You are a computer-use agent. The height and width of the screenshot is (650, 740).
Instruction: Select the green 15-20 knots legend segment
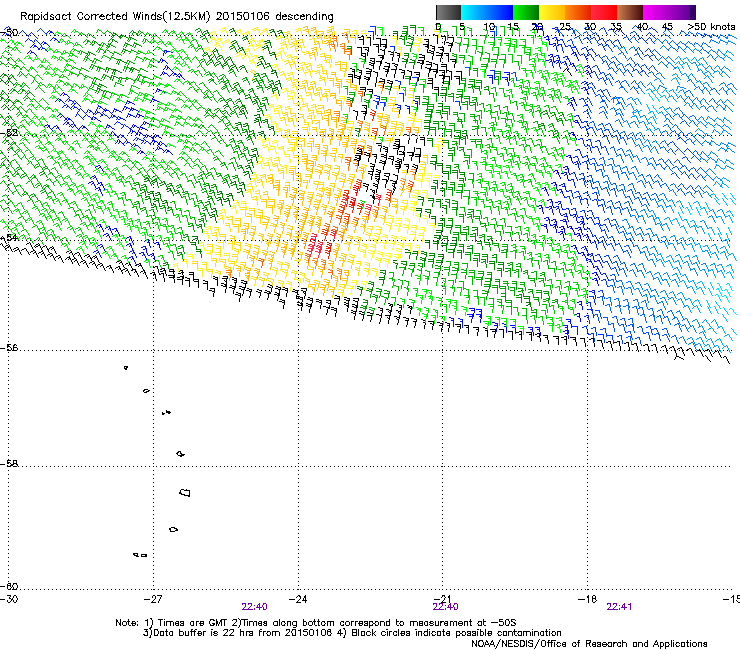coord(526,12)
